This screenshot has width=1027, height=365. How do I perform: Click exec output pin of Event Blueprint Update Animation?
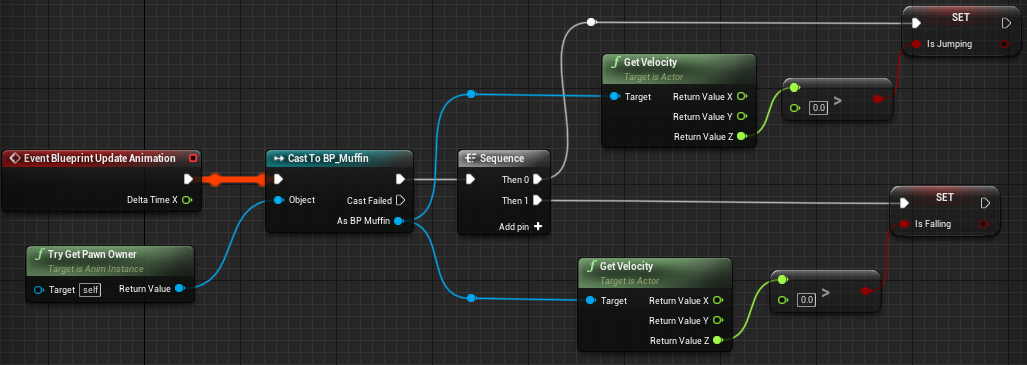pos(188,179)
